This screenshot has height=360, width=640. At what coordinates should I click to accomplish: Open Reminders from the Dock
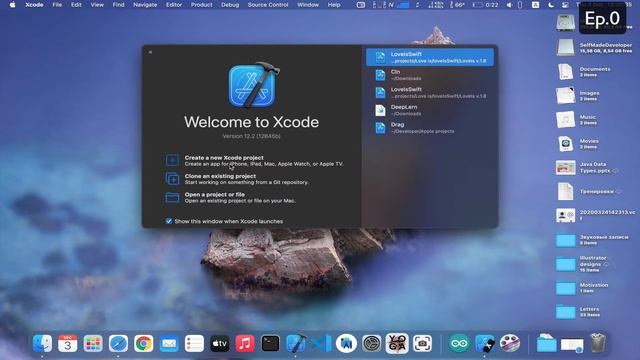coord(194,344)
